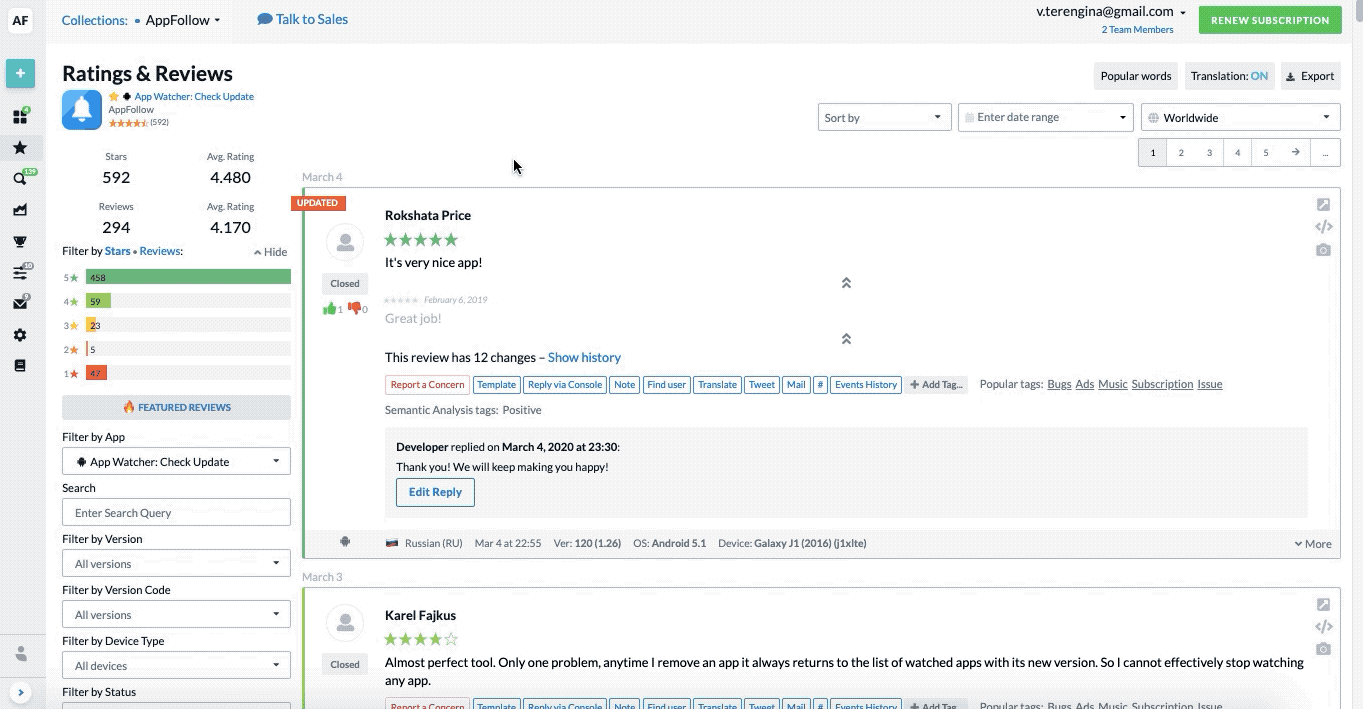Filter by 4 star bar
The image size is (1363, 709).
tap(188, 301)
